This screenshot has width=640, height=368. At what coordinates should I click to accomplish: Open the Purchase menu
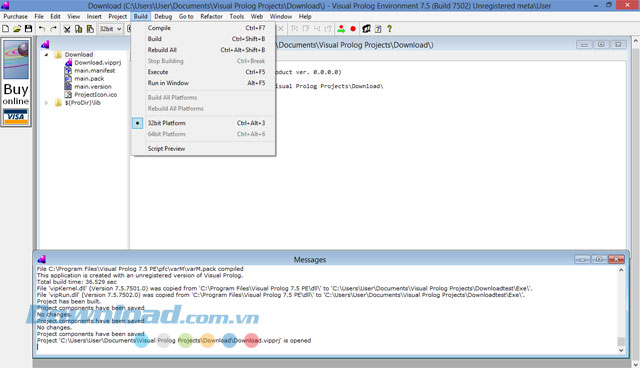(16, 16)
